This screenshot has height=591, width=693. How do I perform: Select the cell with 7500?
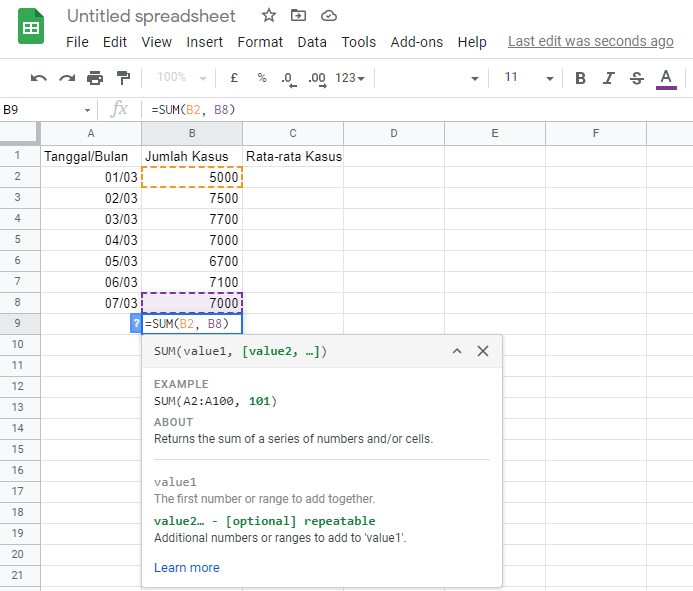pos(192,198)
